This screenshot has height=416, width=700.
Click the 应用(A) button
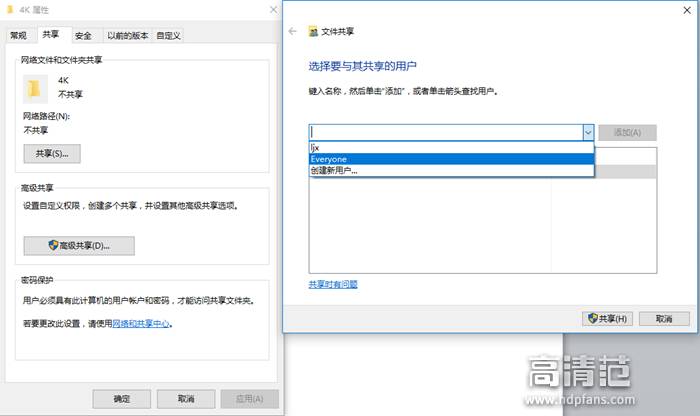(x=250, y=399)
